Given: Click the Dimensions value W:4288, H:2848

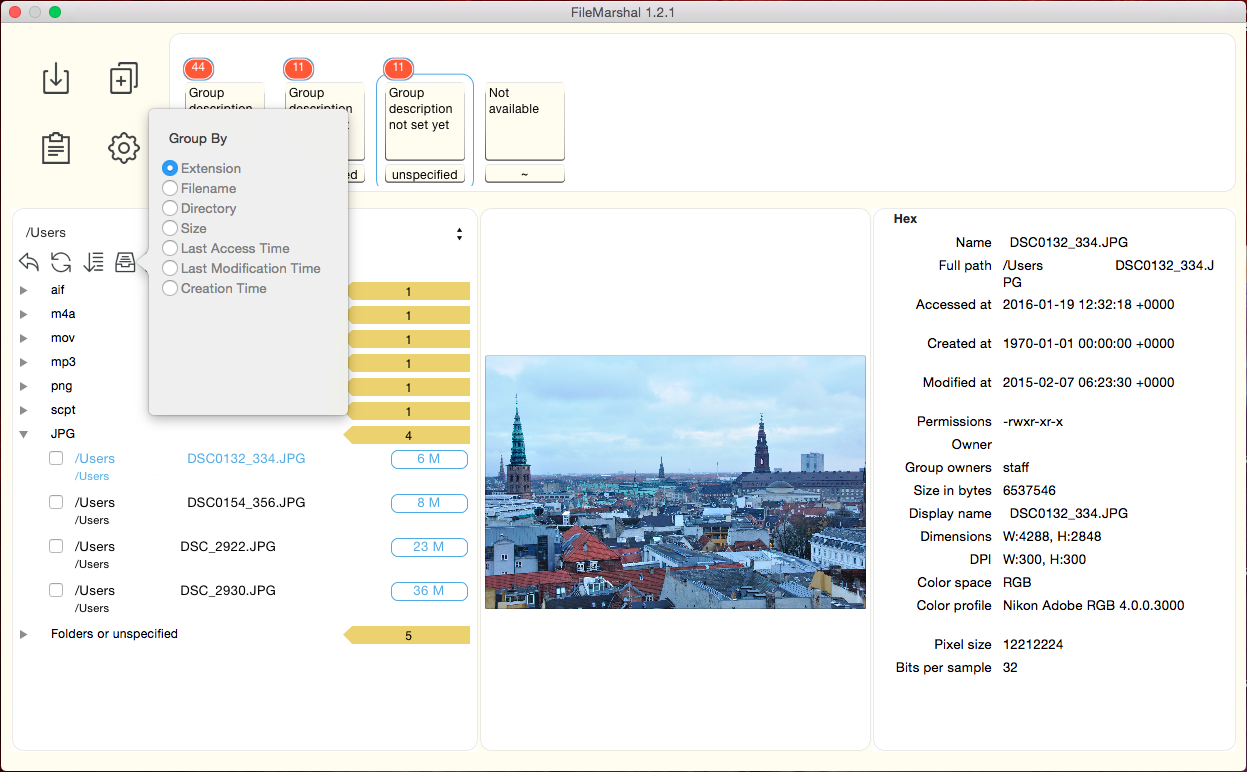Looking at the screenshot, I should point(1052,536).
